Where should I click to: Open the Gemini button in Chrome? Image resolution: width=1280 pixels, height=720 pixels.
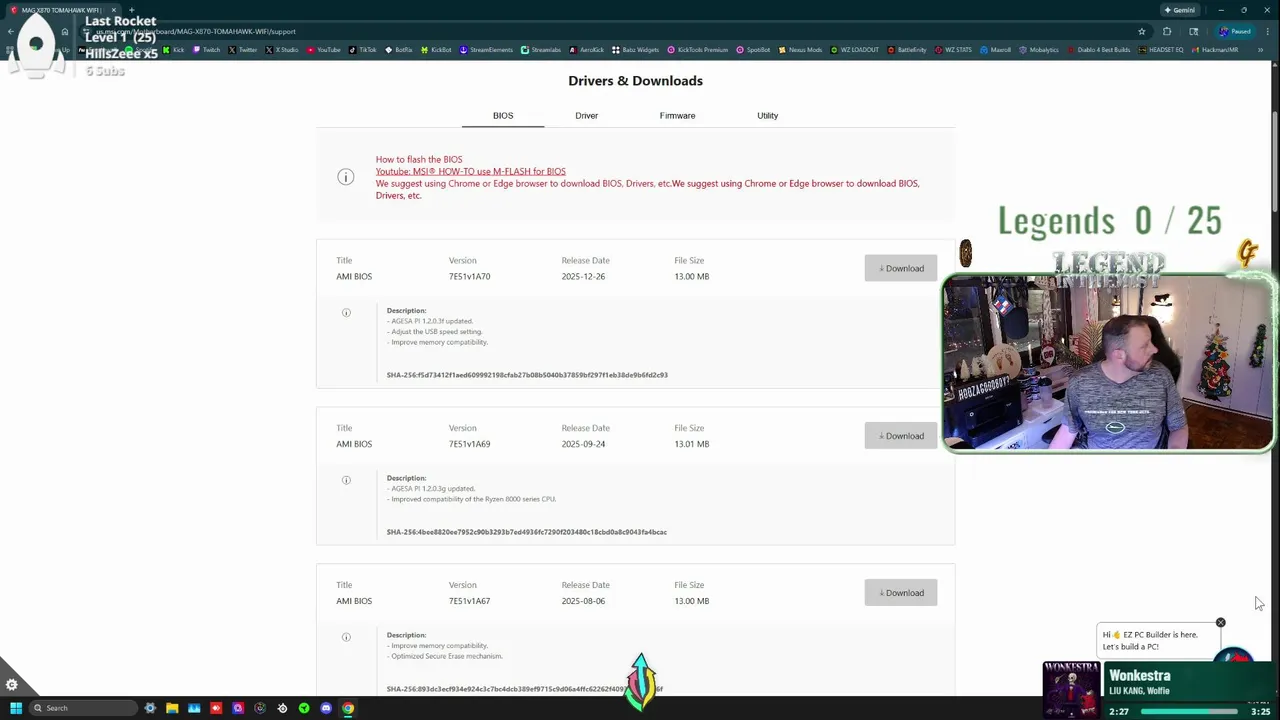point(1179,10)
